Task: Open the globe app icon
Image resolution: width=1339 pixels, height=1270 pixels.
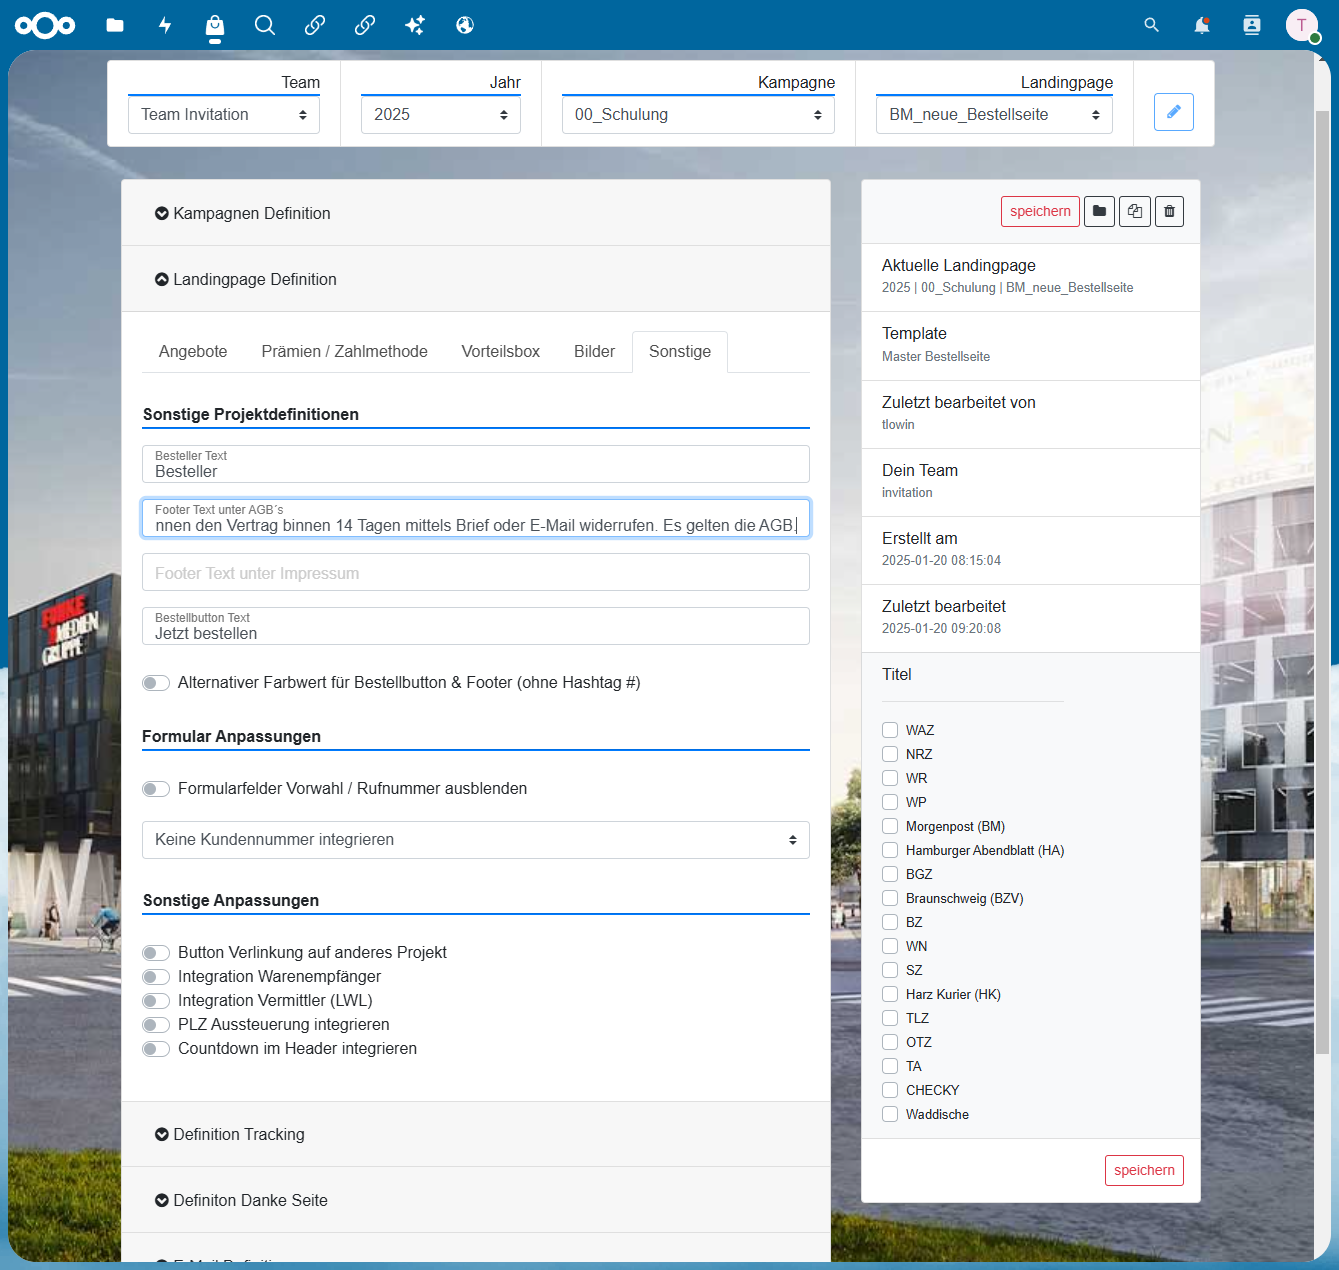Action: pos(465,25)
